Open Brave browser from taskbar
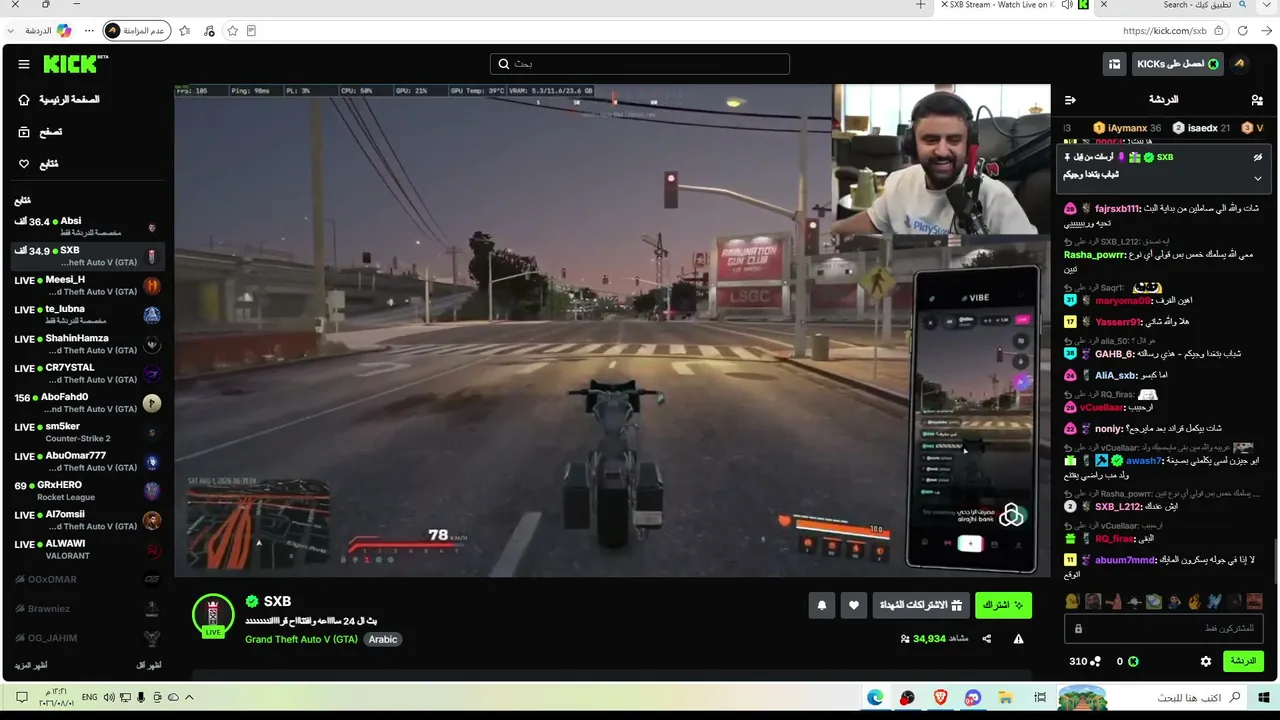This screenshot has width=1280, height=720. [x=939, y=697]
